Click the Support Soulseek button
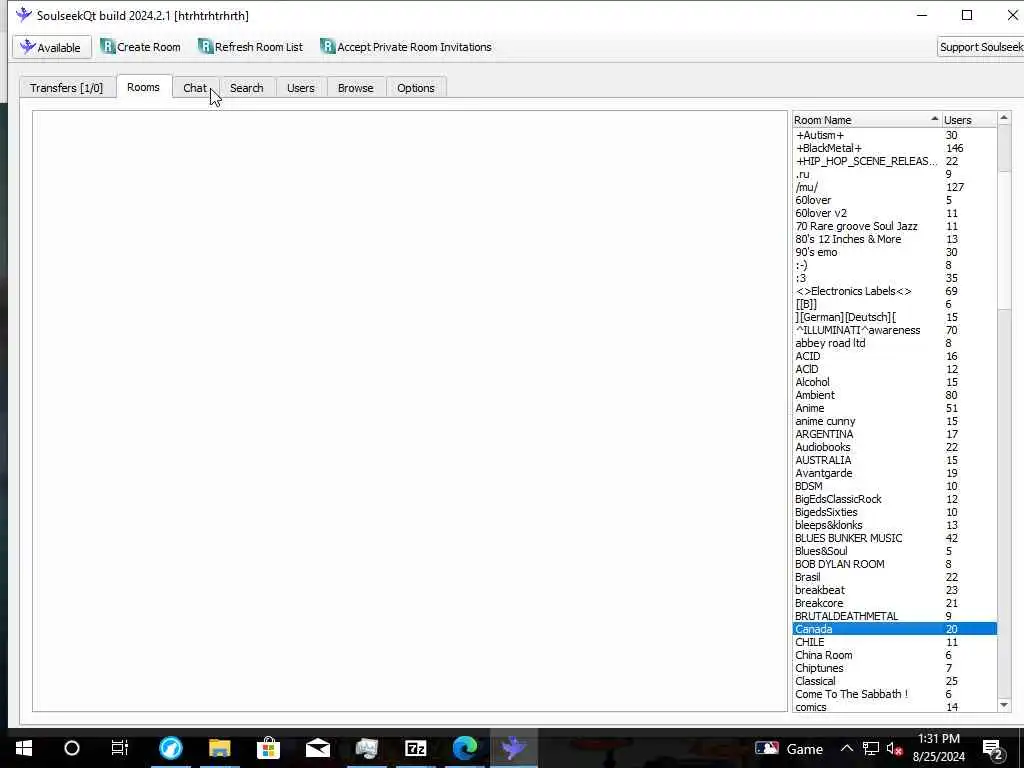The width and height of the screenshot is (1024, 768). coord(980,47)
